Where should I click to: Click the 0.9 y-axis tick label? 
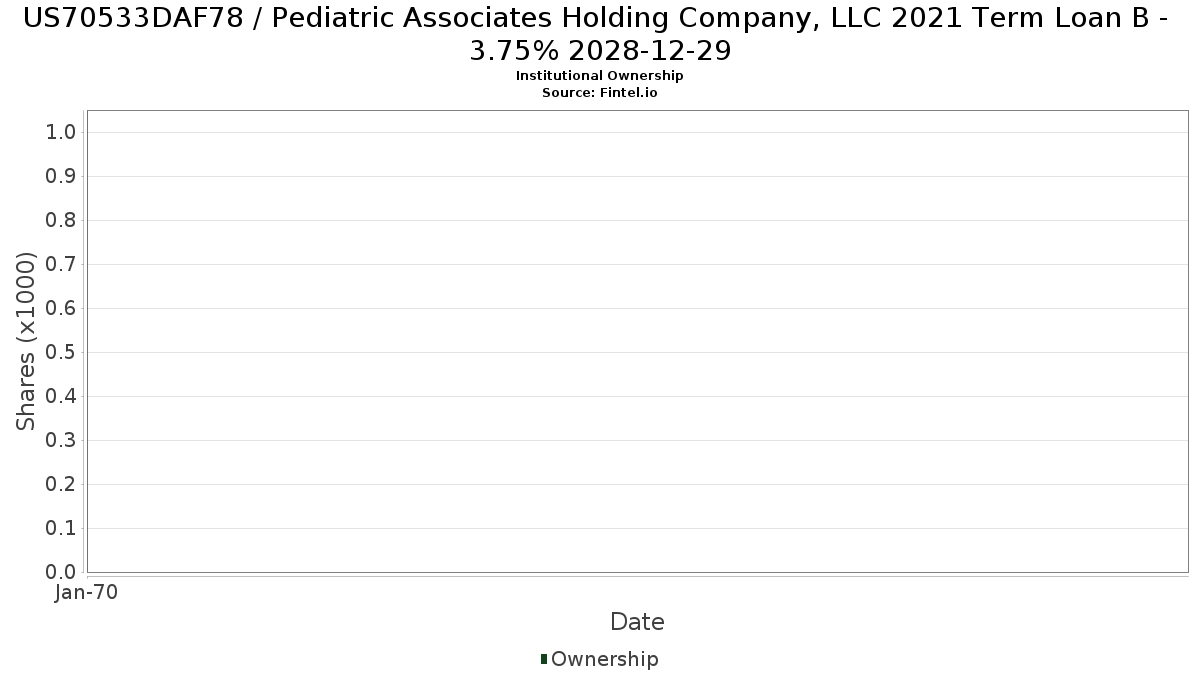61,176
